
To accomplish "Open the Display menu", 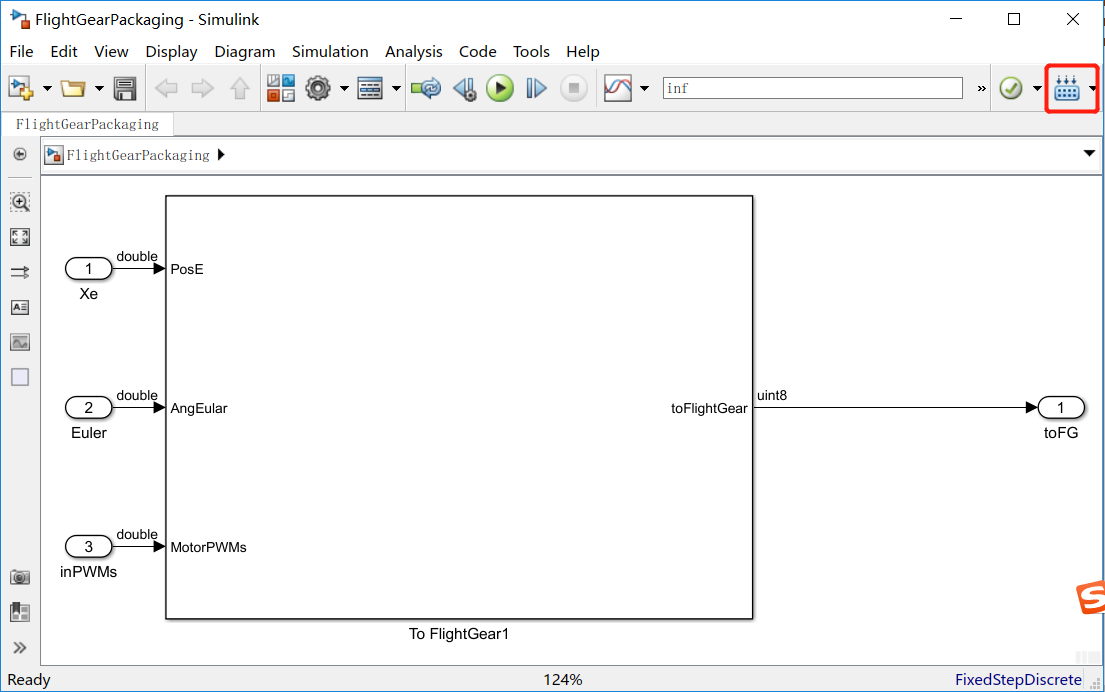I will coord(171,51).
